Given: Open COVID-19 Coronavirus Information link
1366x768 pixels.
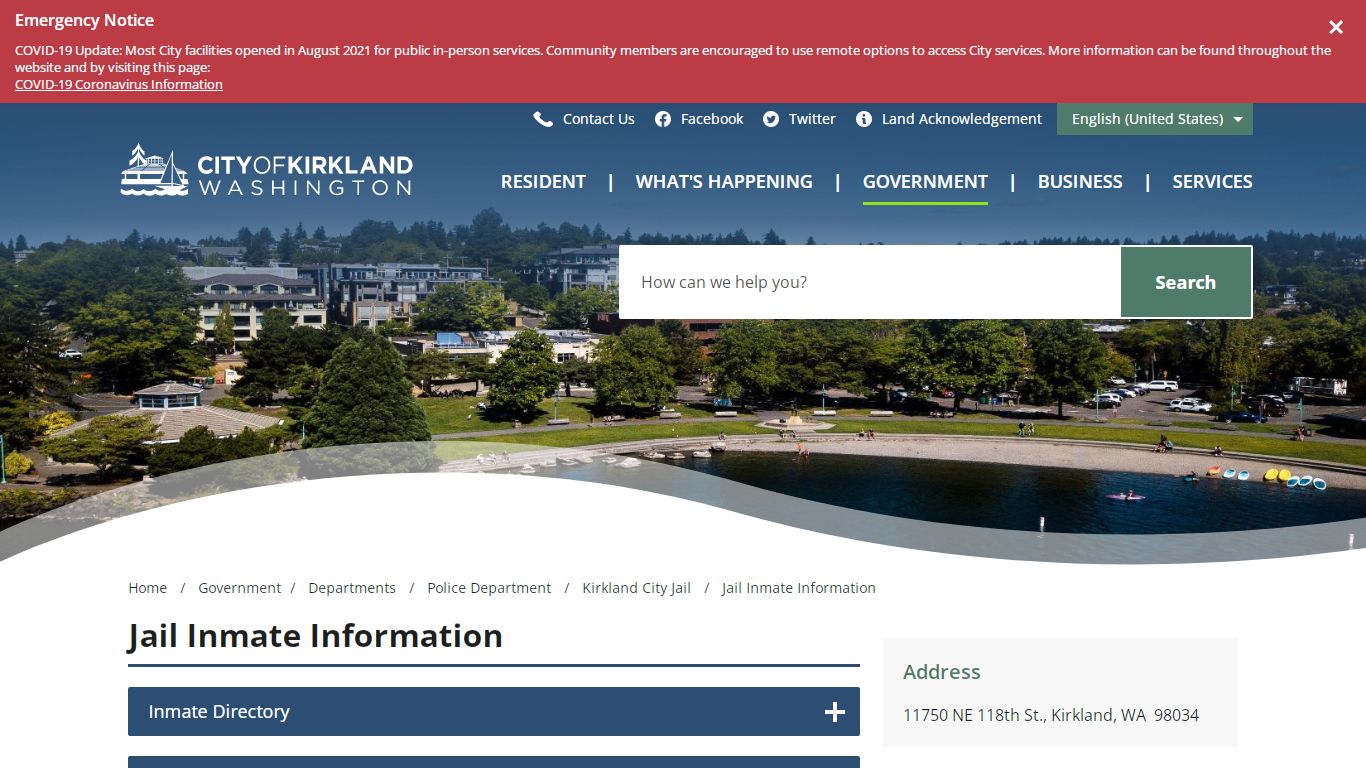Looking at the screenshot, I should (x=119, y=85).
